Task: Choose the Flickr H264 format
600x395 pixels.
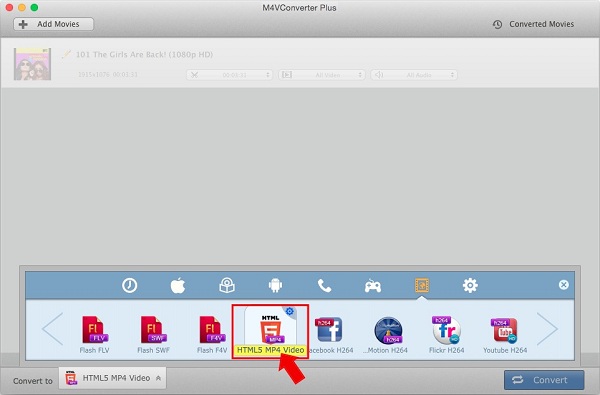Action: tap(447, 334)
